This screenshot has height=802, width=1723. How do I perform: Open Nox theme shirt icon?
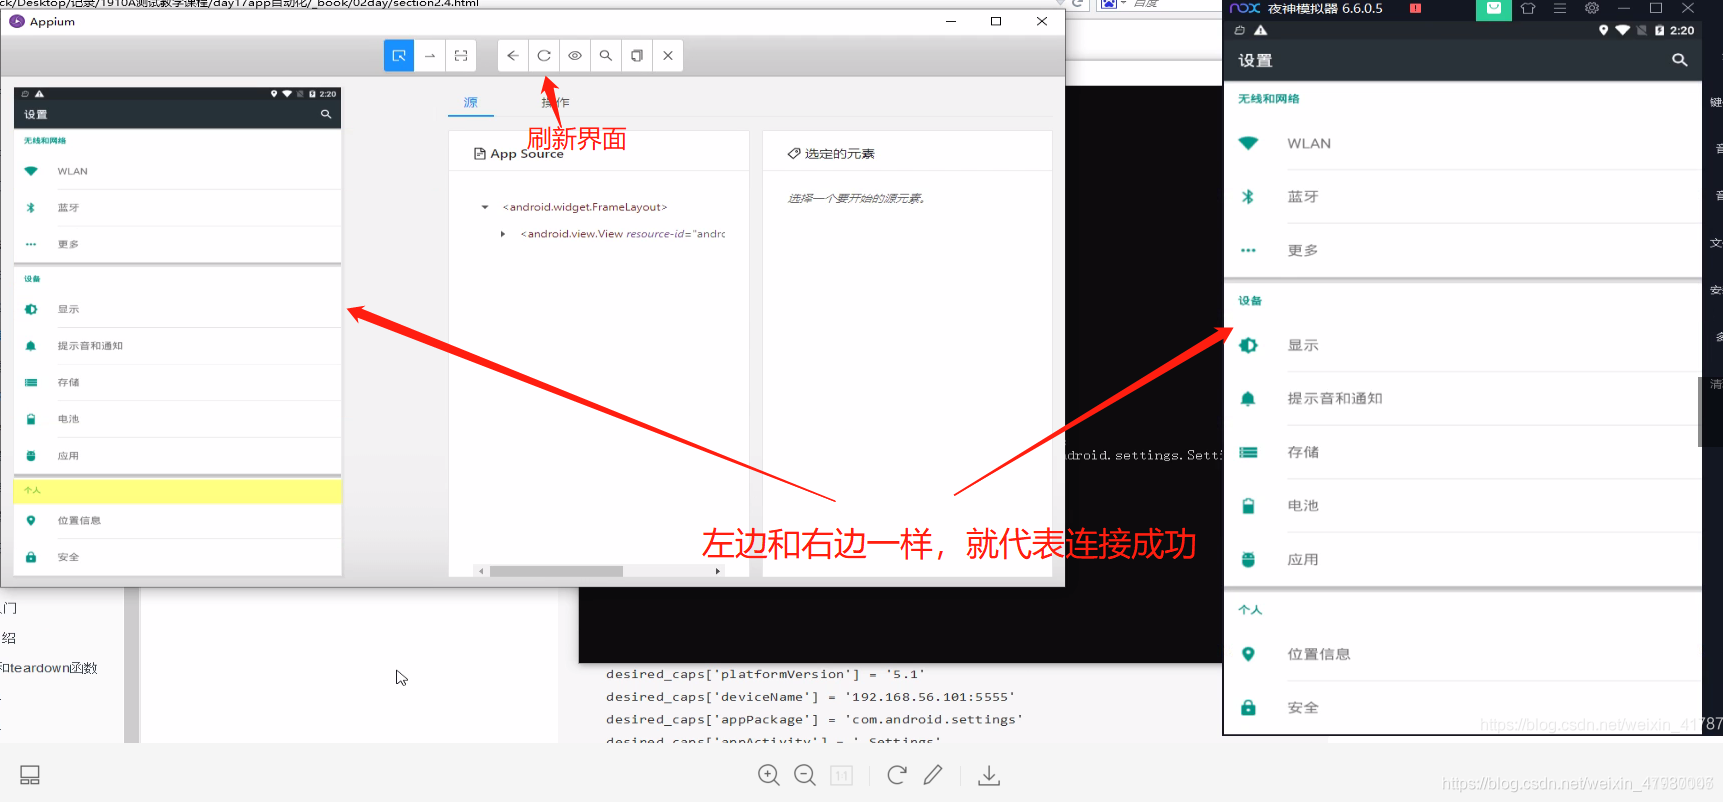[x=1528, y=8]
